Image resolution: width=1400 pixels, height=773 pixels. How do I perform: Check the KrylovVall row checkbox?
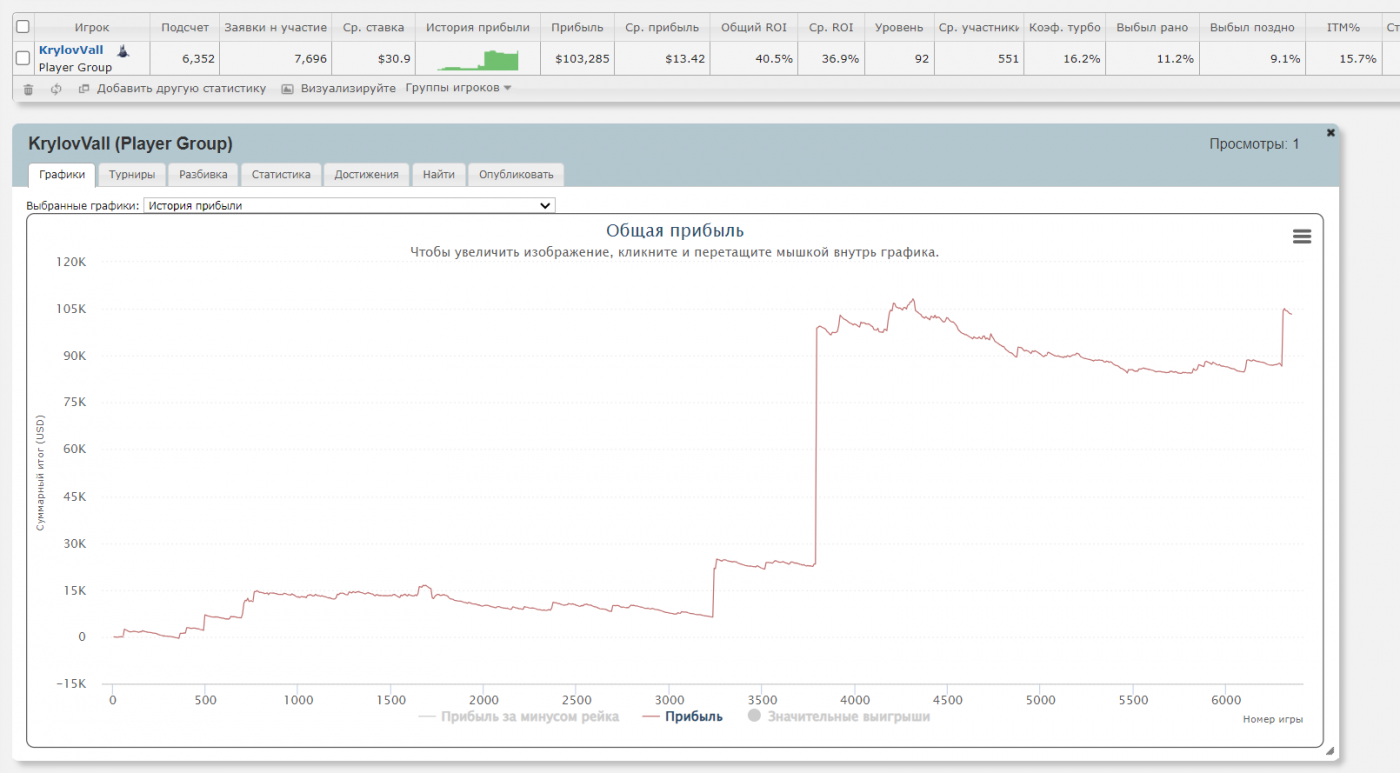[x=23, y=58]
